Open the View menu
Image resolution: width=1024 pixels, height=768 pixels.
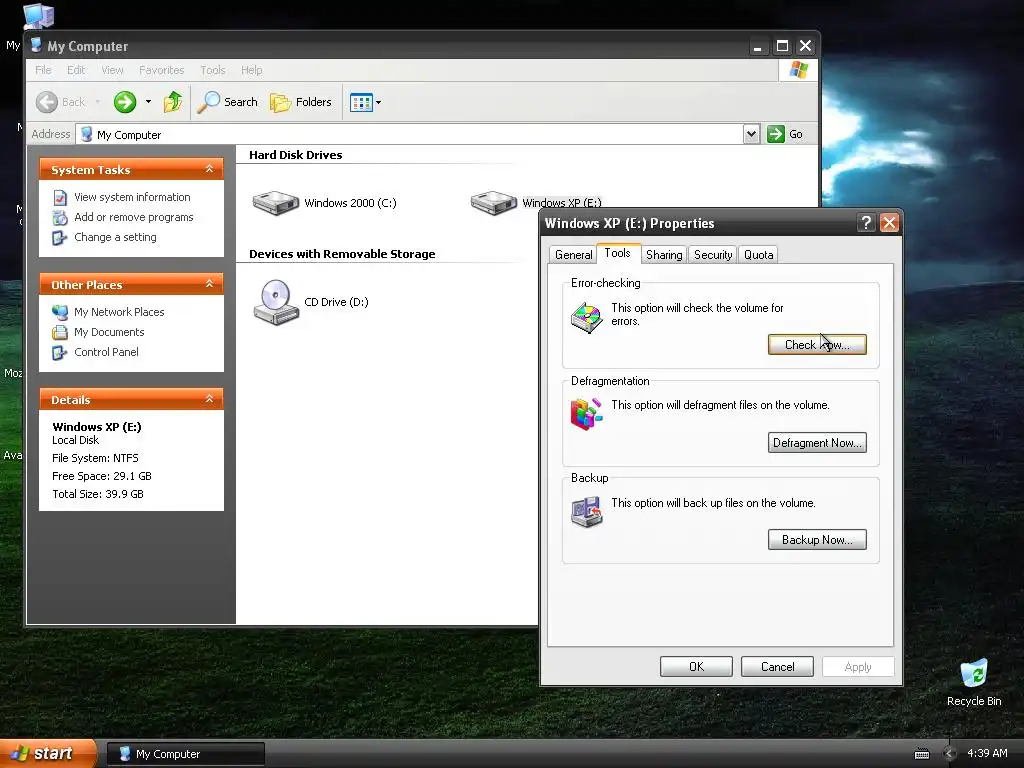click(x=112, y=70)
